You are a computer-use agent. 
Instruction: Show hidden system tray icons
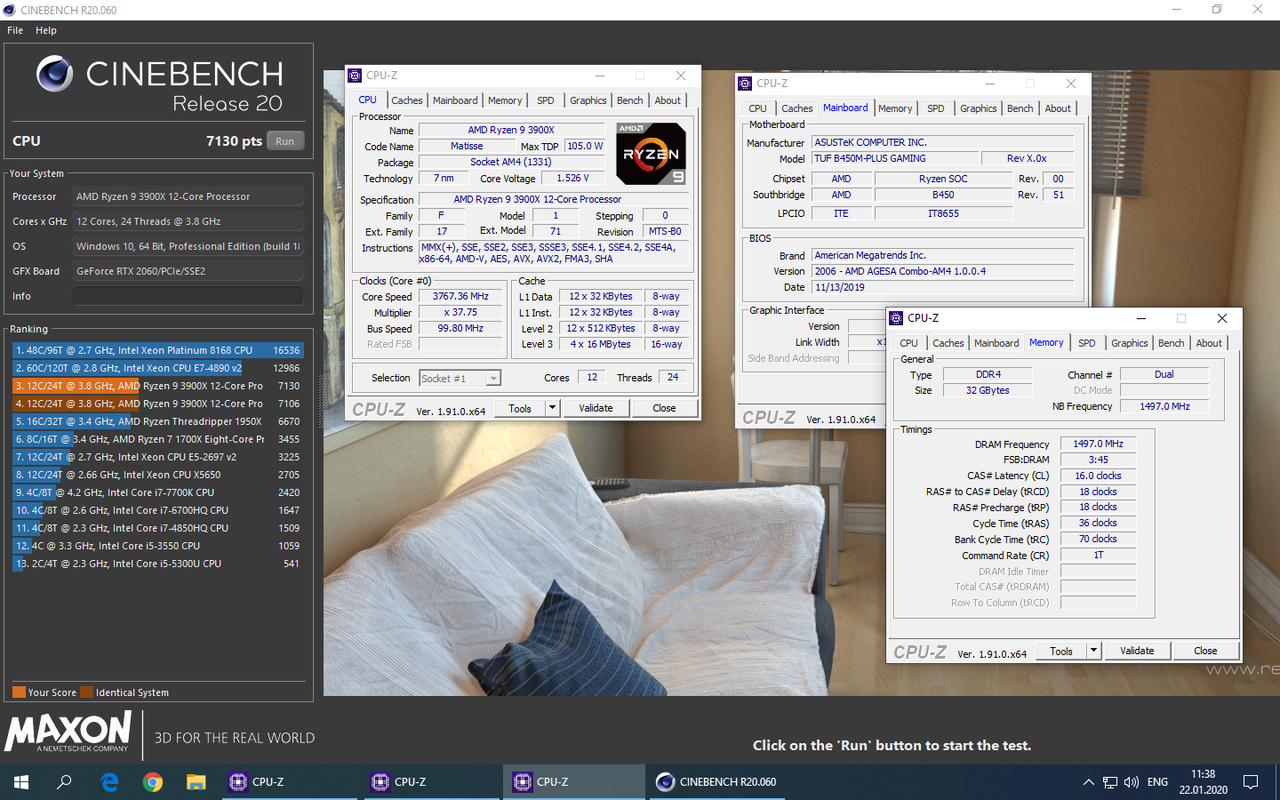[x=1089, y=782]
